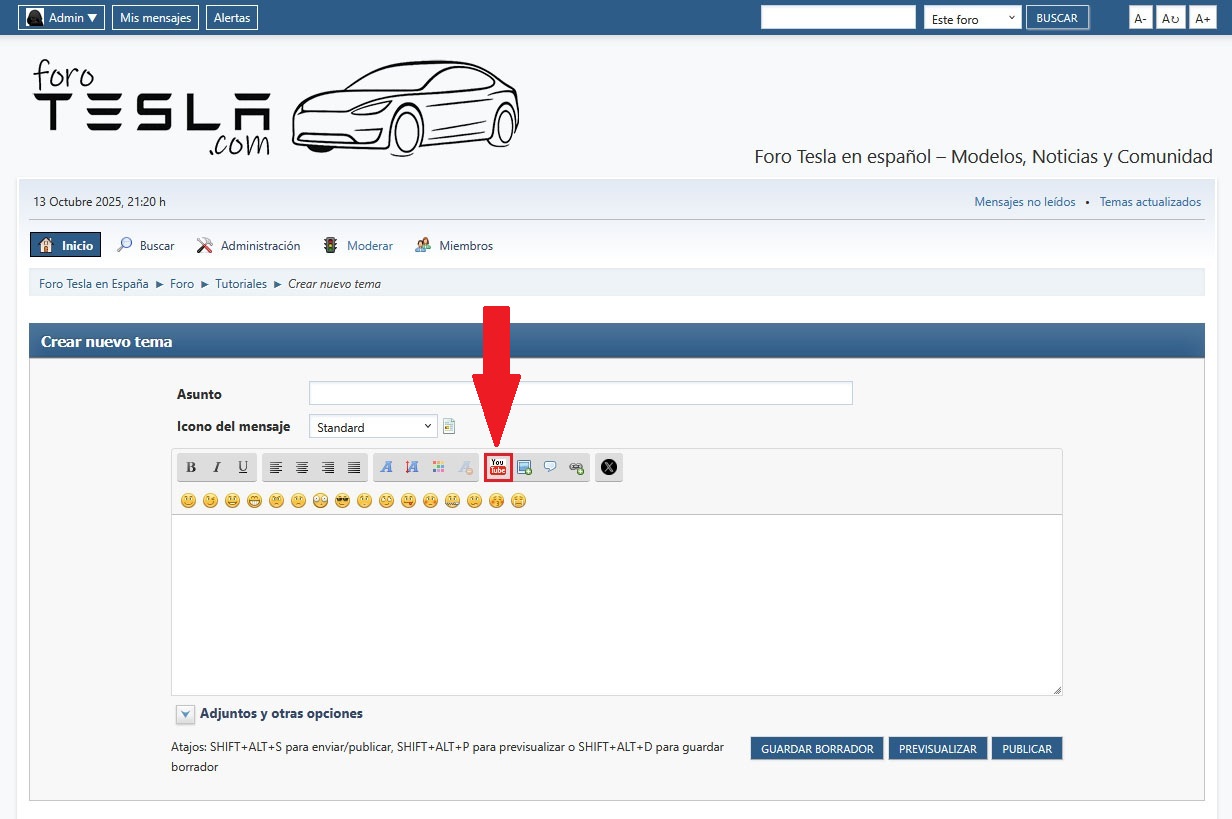
Task: Center align the text
Action: click(302, 467)
